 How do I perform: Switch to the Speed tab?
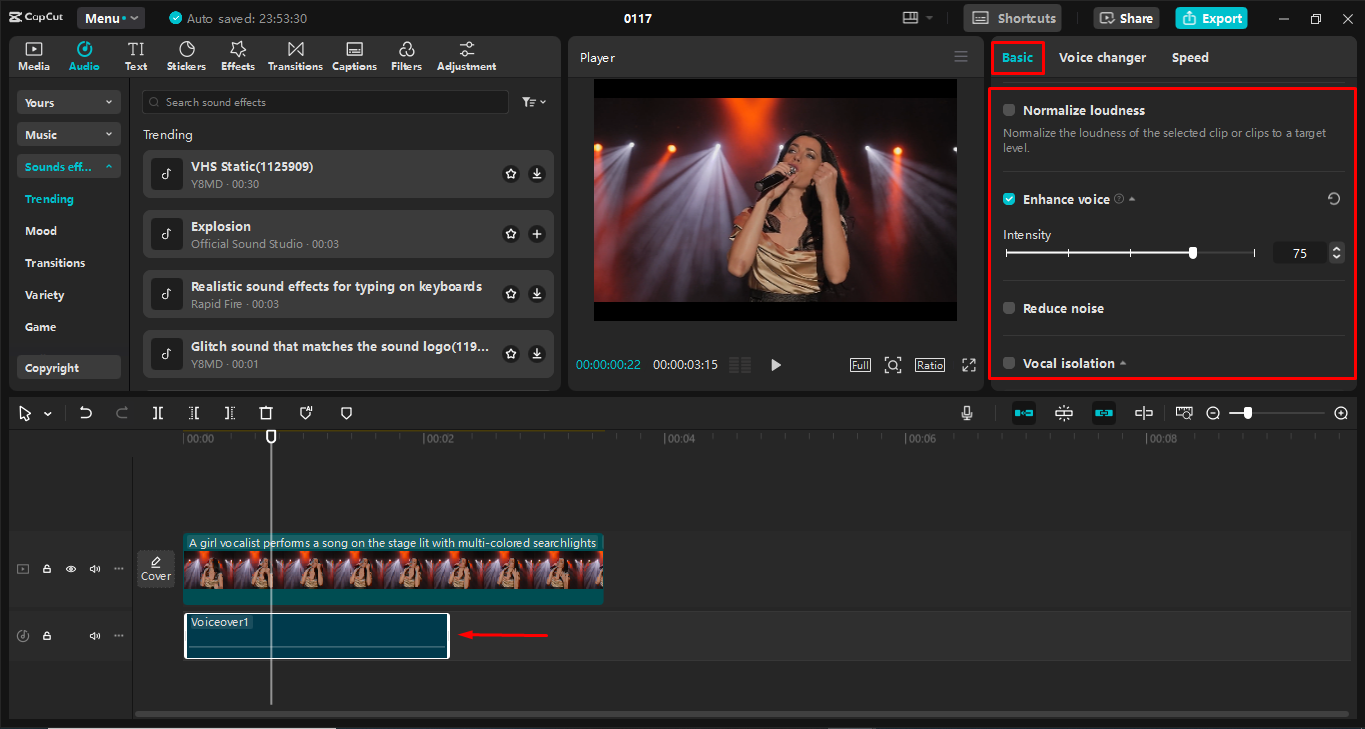1190,58
